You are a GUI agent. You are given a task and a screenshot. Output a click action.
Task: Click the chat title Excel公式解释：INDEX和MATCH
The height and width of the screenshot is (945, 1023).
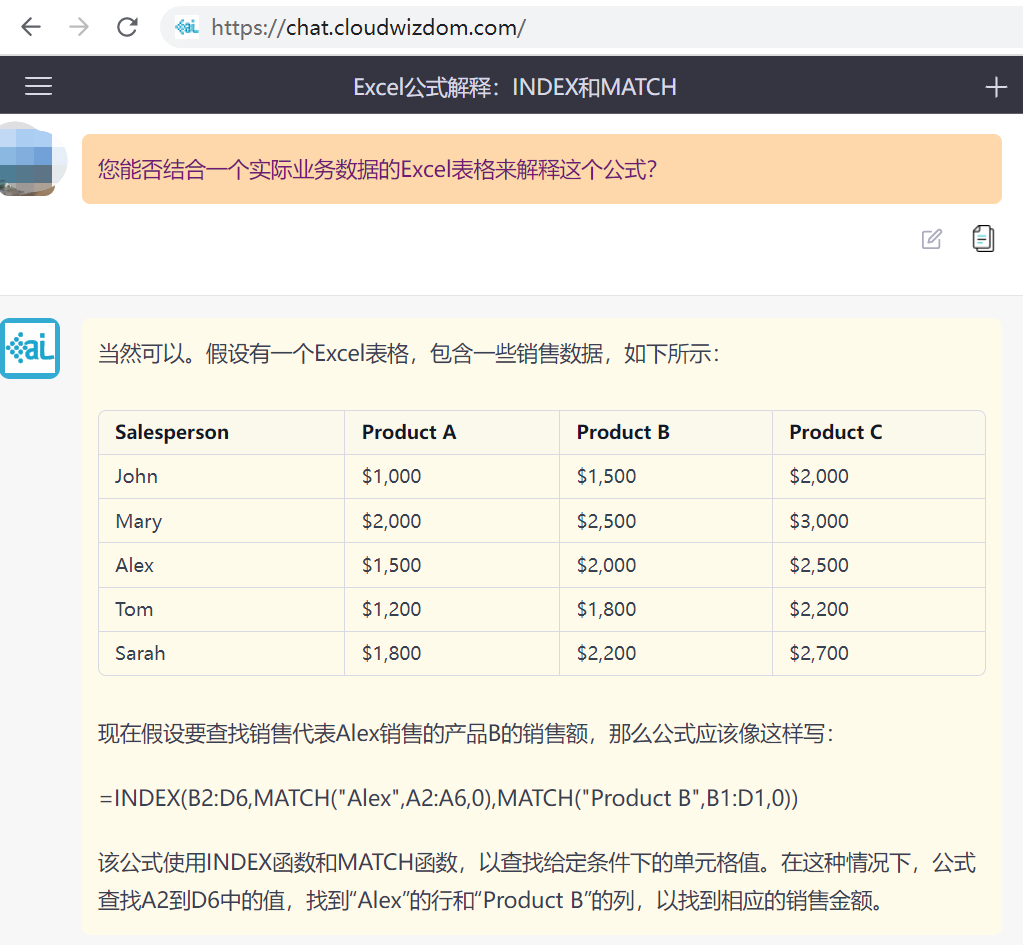click(x=515, y=87)
